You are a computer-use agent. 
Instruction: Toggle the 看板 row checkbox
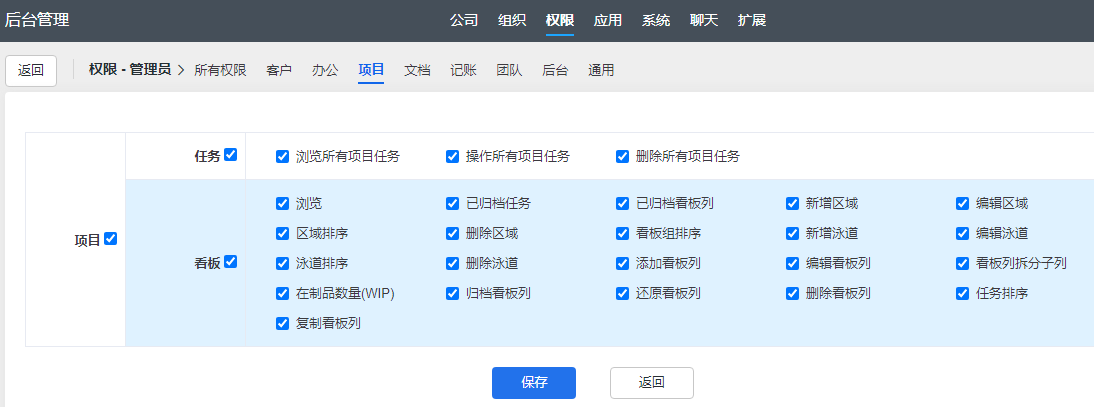coord(231,262)
